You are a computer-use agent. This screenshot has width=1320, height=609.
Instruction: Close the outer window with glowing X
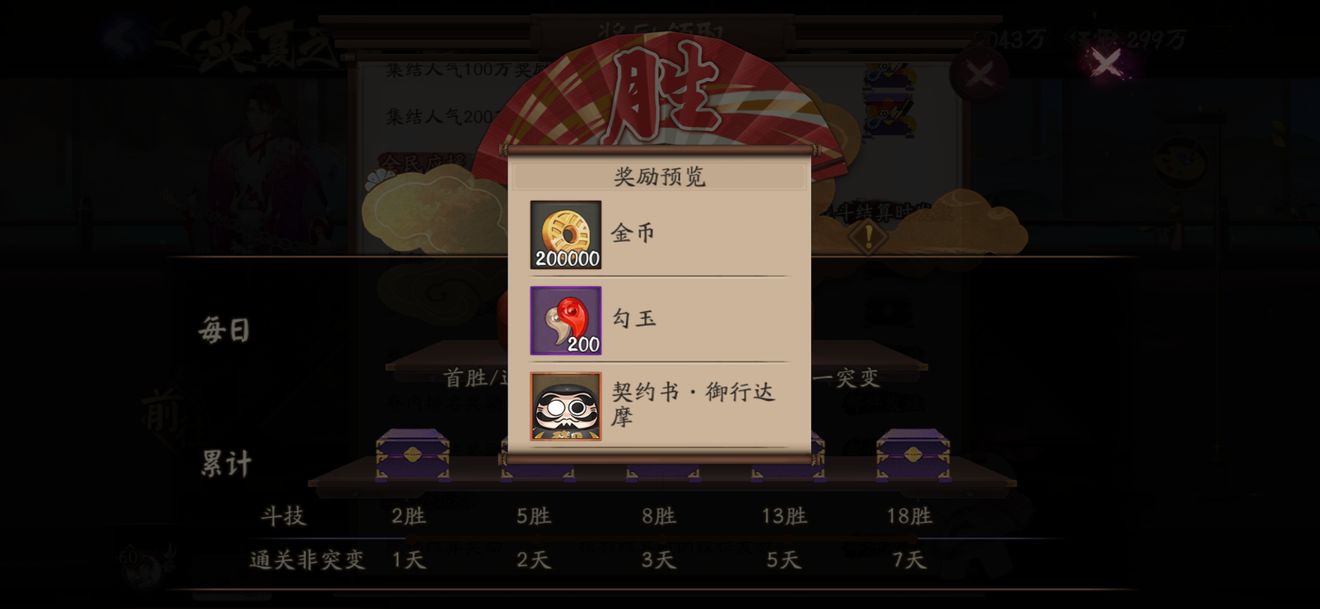point(1106,63)
